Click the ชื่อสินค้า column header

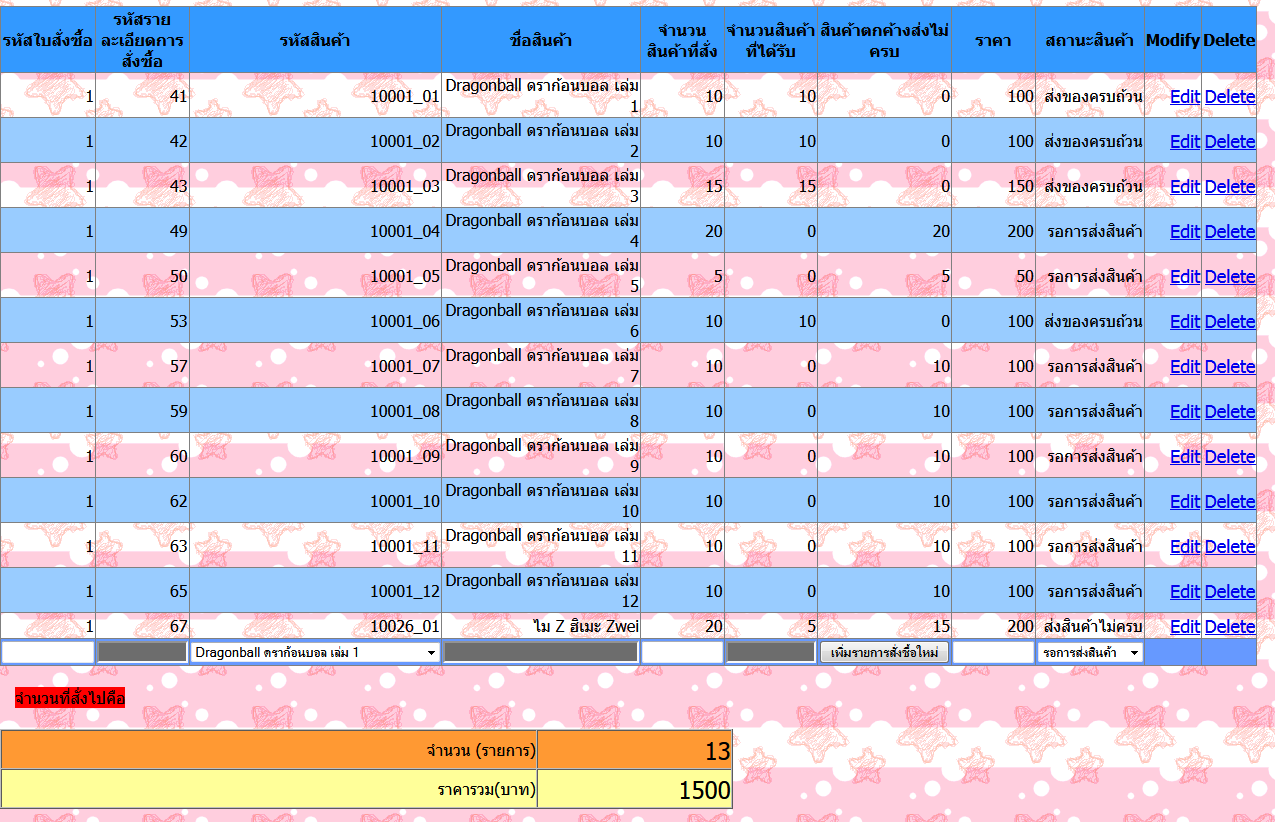[x=541, y=41]
